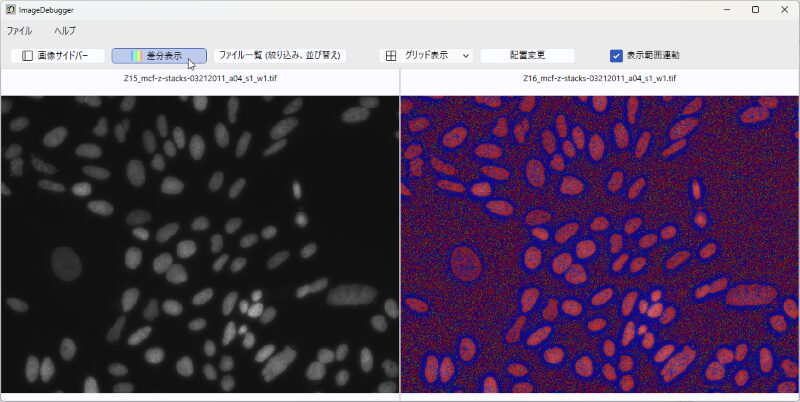Maximize the ImageDebugger window
The width and height of the screenshot is (800, 402).
(x=755, y=9)
